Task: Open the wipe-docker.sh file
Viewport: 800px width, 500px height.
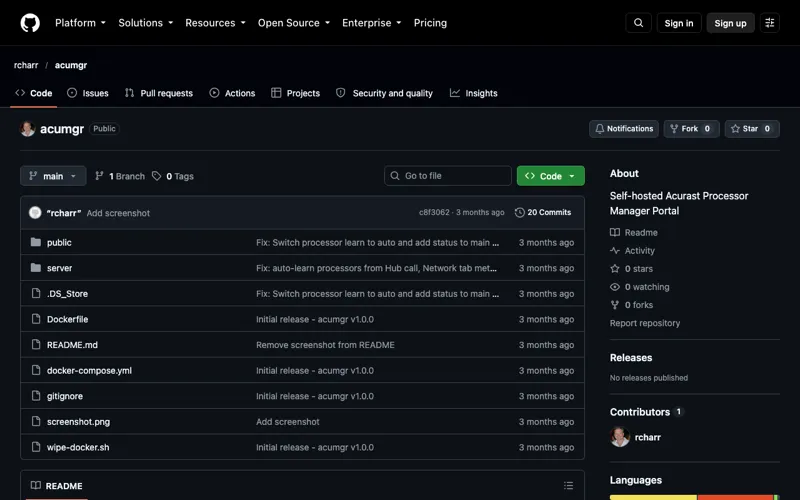Action: point(78,447)
